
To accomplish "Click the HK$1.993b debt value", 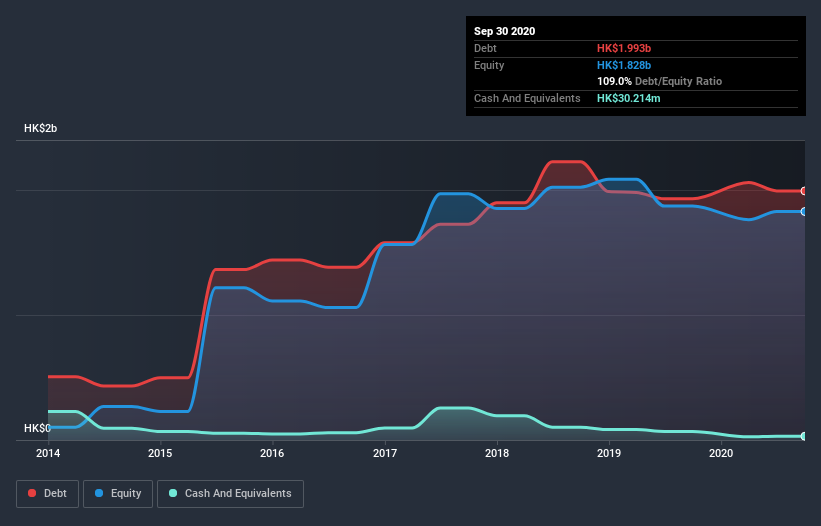I will [624, 48].
